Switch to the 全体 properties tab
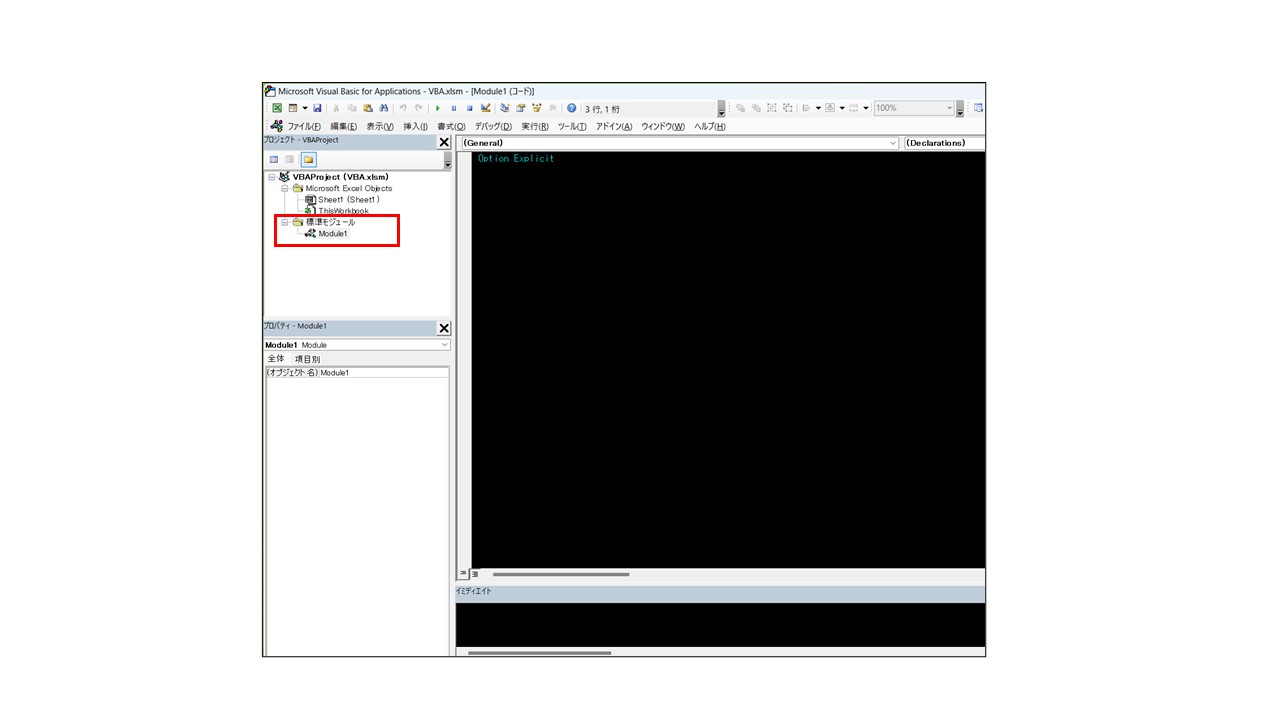This screenshot has width=1280, height=720. tap(276, 358)
